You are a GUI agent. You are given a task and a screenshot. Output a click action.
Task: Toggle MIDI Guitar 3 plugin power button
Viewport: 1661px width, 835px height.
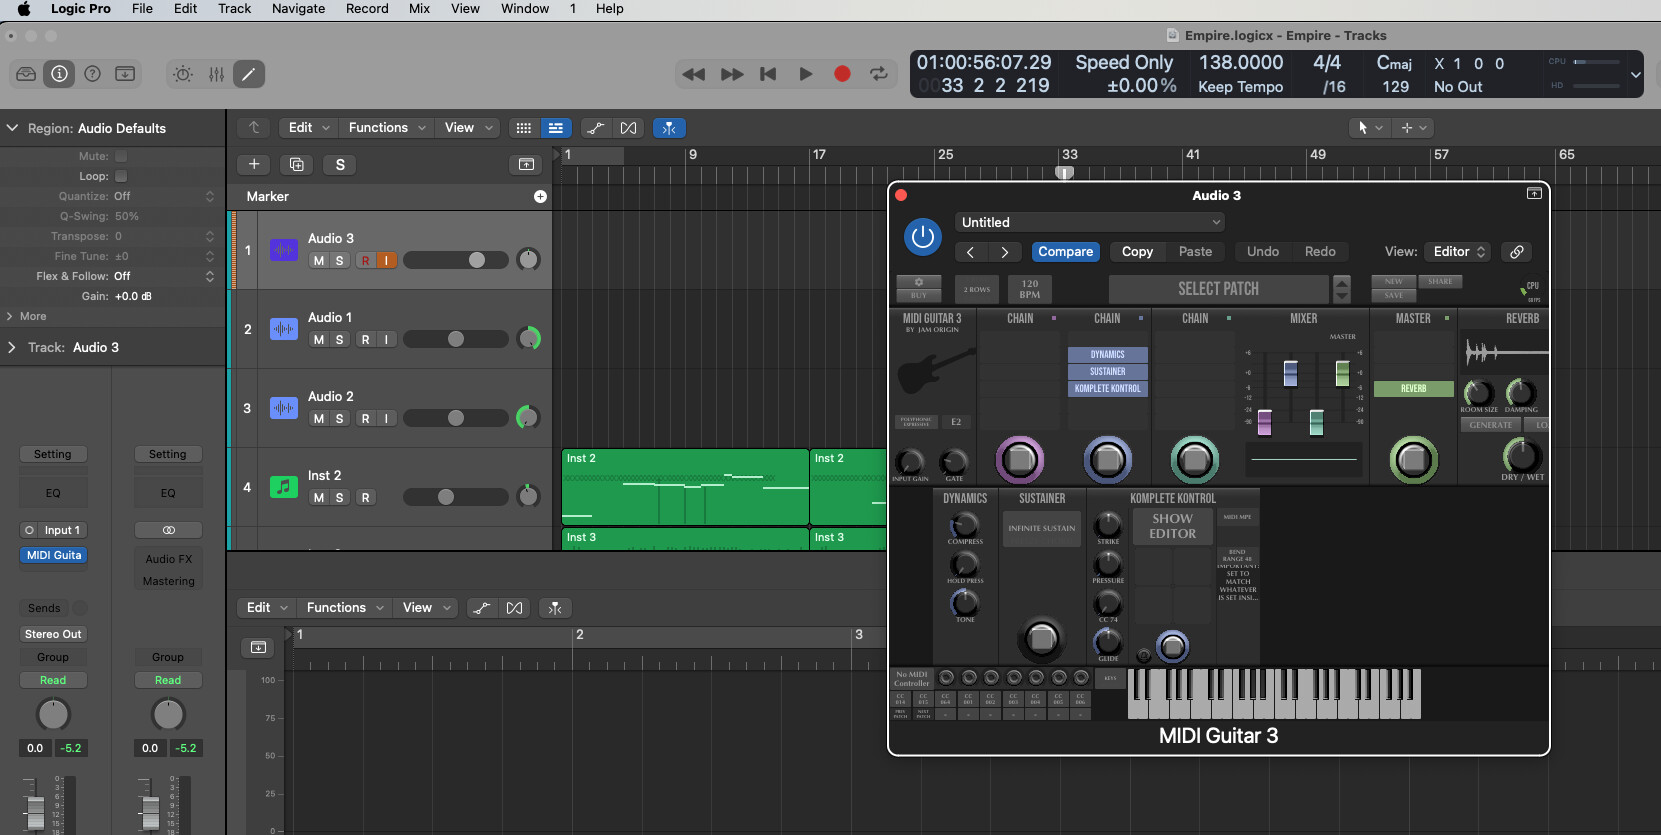(923, 237)
